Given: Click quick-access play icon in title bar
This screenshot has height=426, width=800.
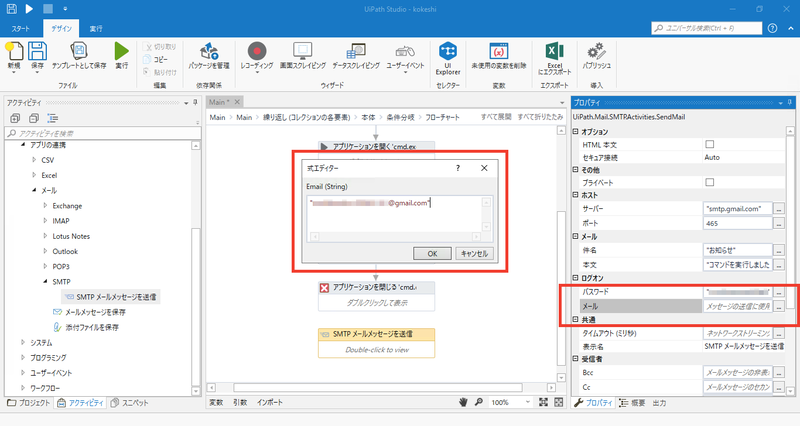Looking at the screenshot, I should (x=29, y=9).
